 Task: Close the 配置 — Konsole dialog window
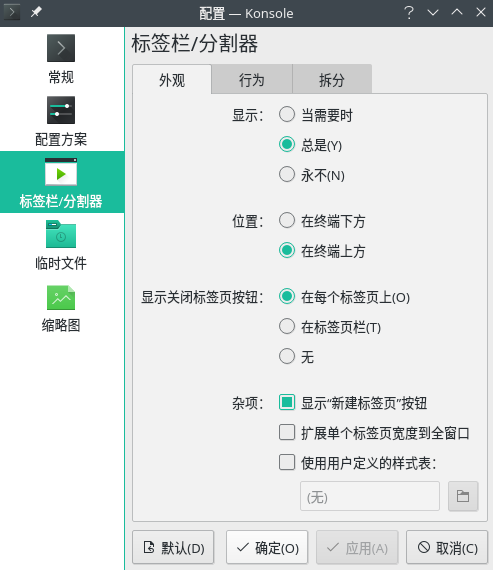tap(481, 13)
